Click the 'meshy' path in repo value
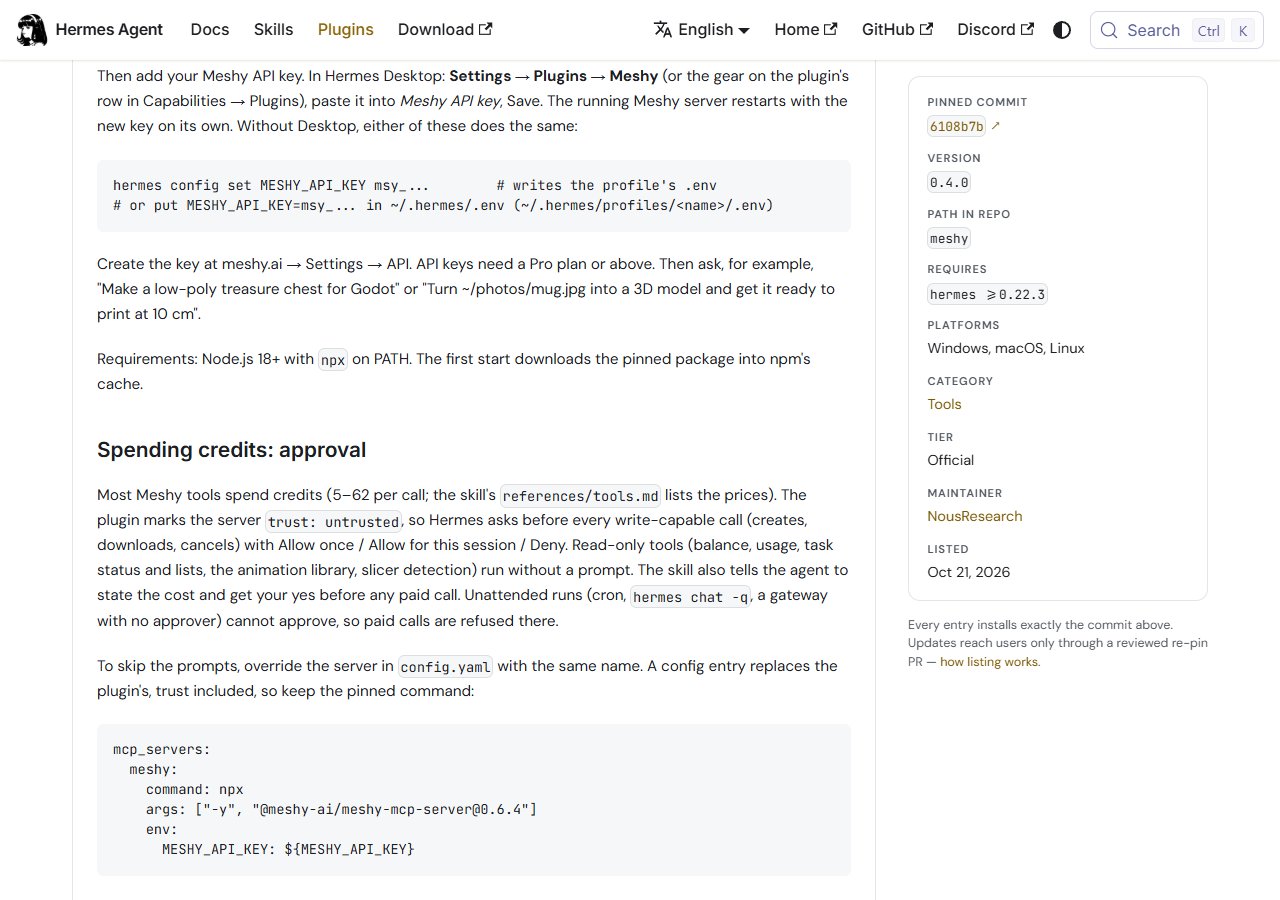 (x=949, y=238)
